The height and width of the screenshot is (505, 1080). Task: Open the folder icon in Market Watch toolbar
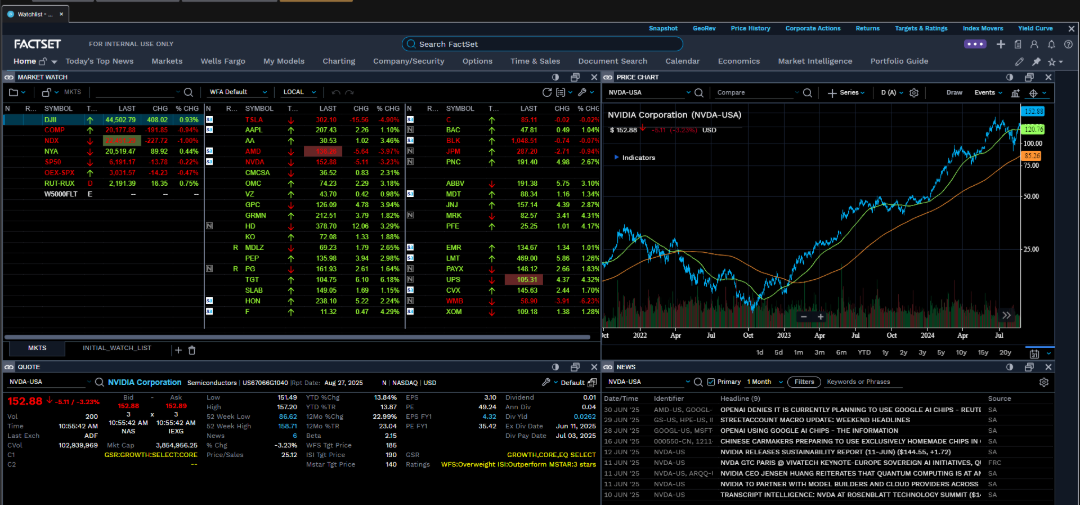pyautogui.click(x=14, y=92)
